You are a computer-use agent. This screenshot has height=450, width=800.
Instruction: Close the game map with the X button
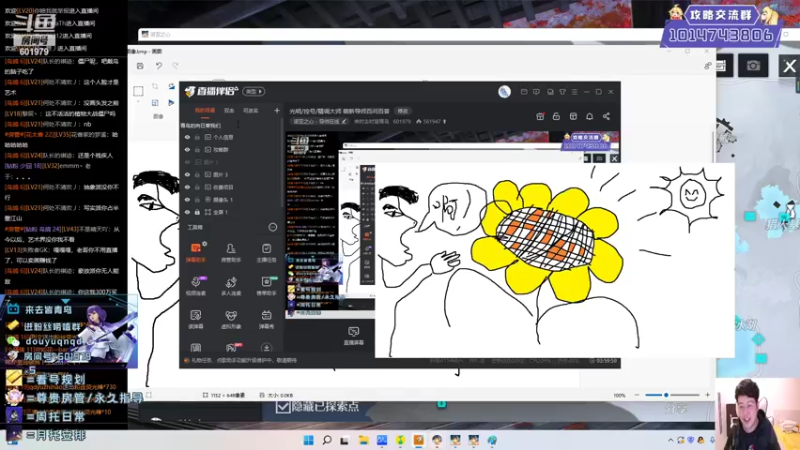(x=789, y=66)
